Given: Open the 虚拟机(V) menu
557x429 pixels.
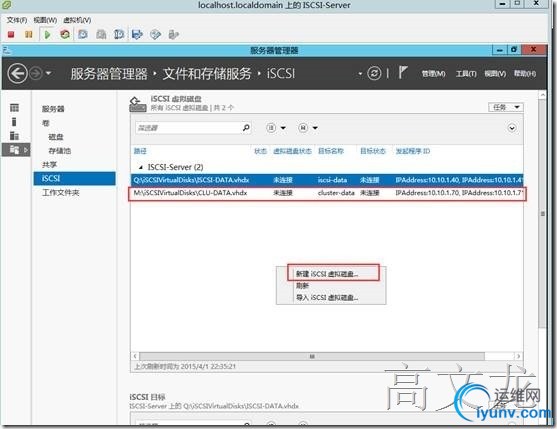Looking at the screenshot, I should pos(77,20).
